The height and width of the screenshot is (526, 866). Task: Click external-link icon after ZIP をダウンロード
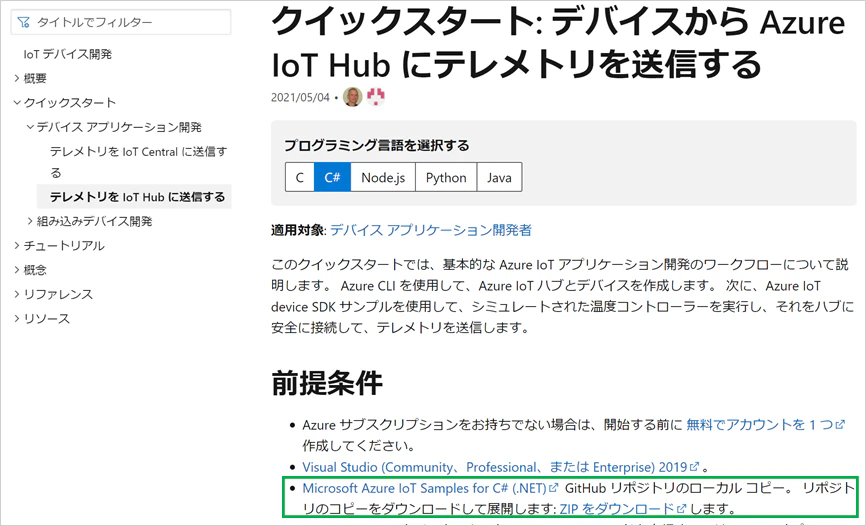pos(682,508)
